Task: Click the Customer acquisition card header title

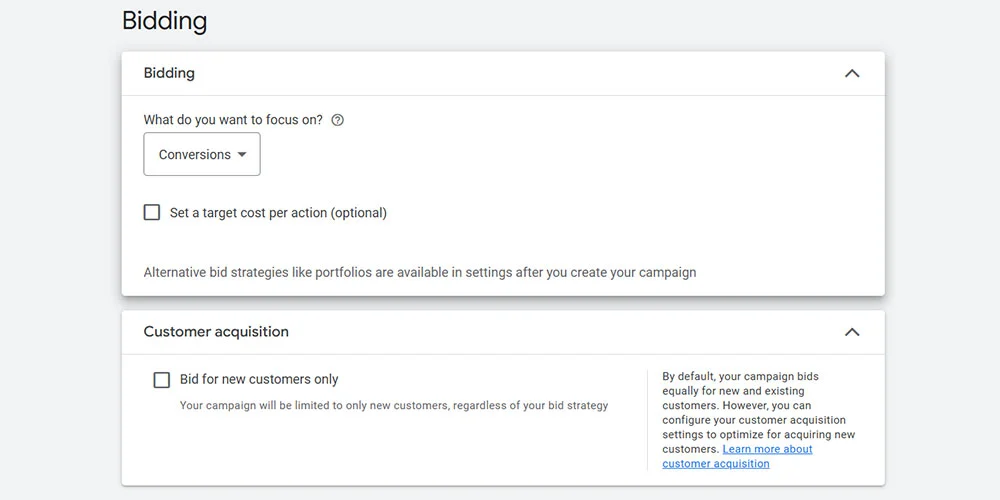Action: pyautogui.click(x=216, y=332)
